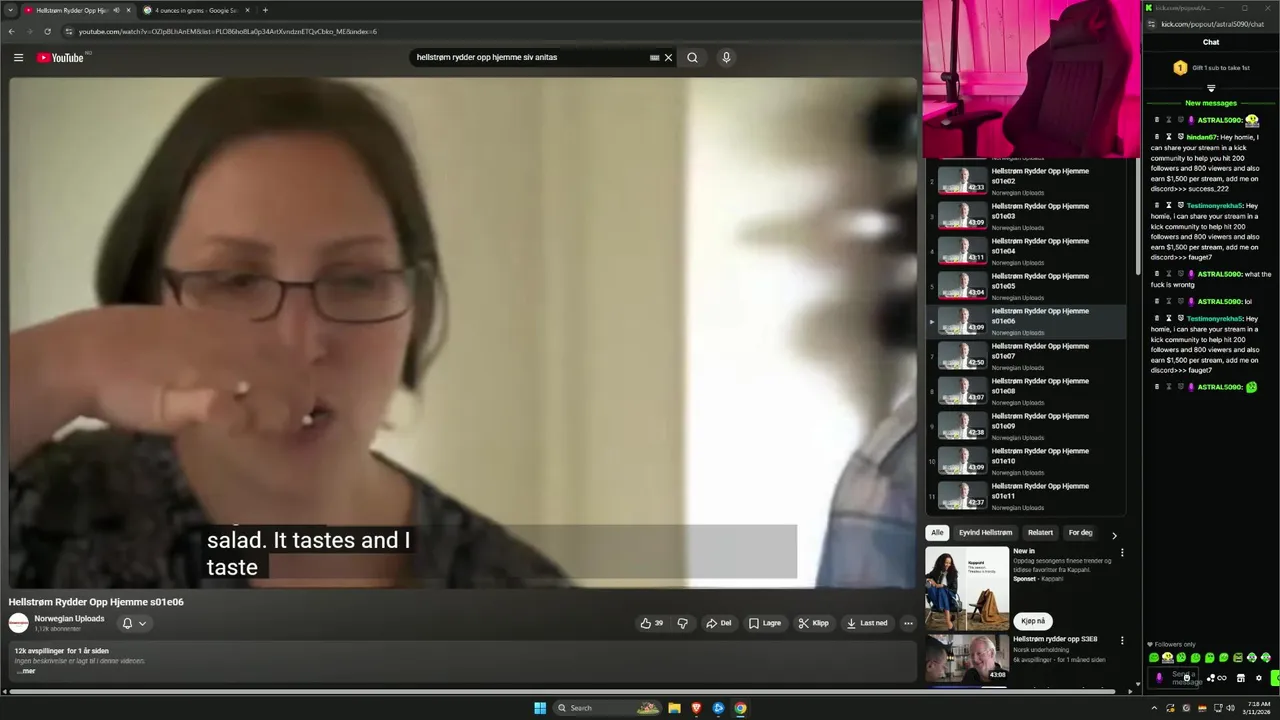
Task: Open the YouTube guide hamburger menu
Action: 18,58
